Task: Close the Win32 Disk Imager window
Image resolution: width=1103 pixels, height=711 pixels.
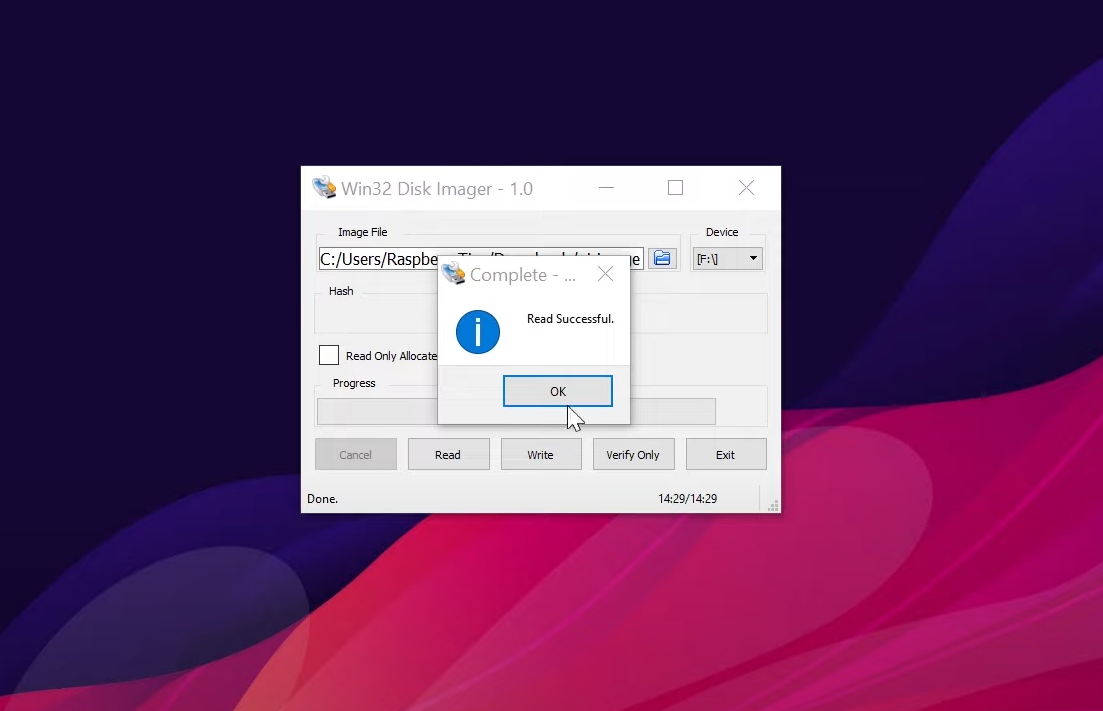Action: (x=746, y=188)
